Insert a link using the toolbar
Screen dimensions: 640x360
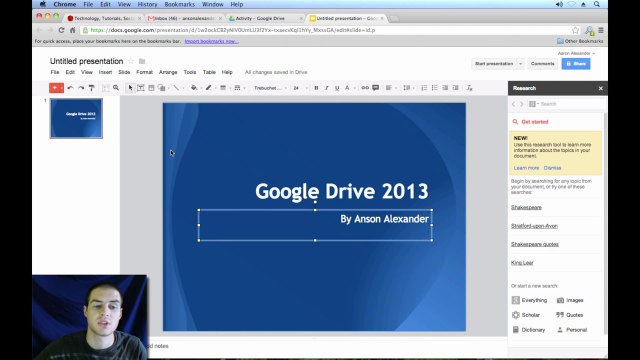[365, 88]
